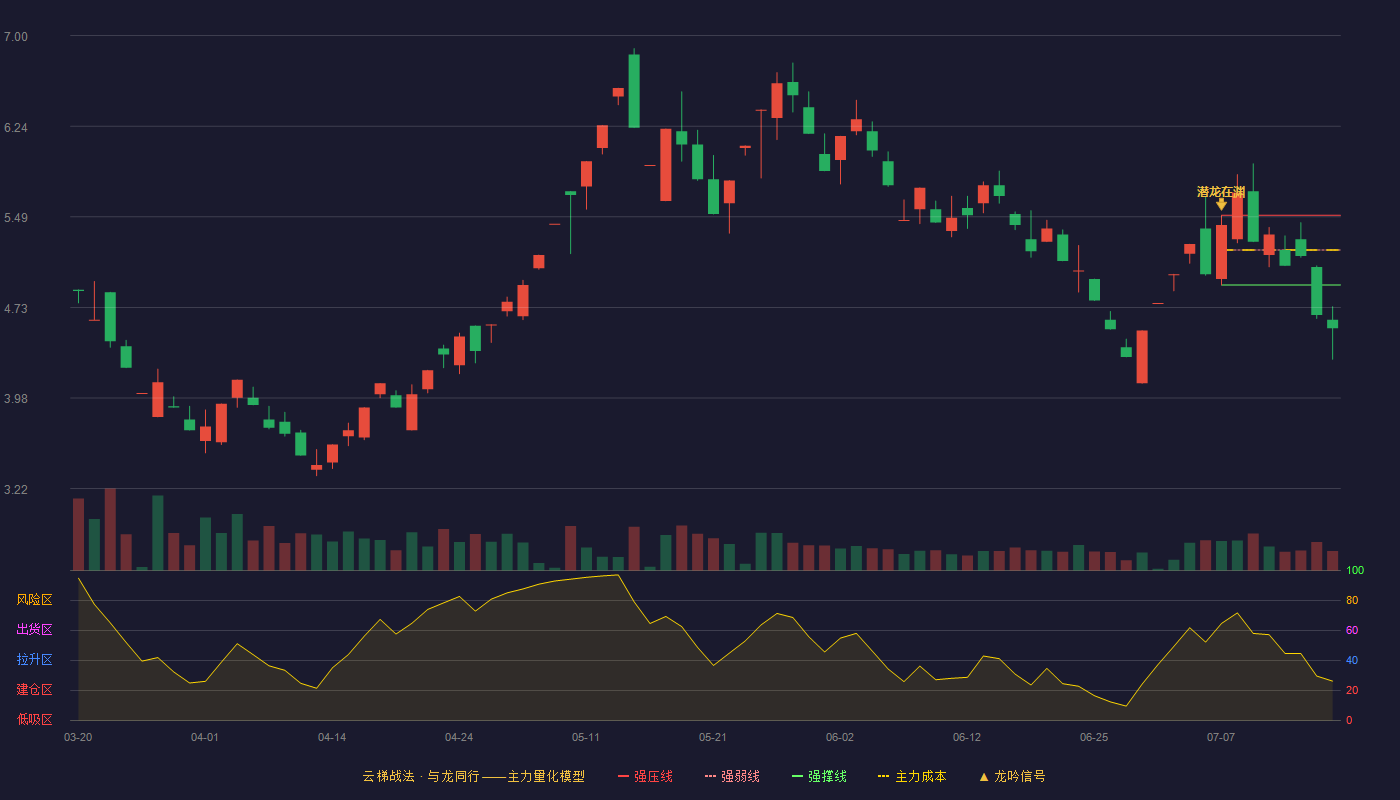Click the 3.98 price axis label
The width and height of the screenshot is (1400, 800).
click(x=15, y=399)
